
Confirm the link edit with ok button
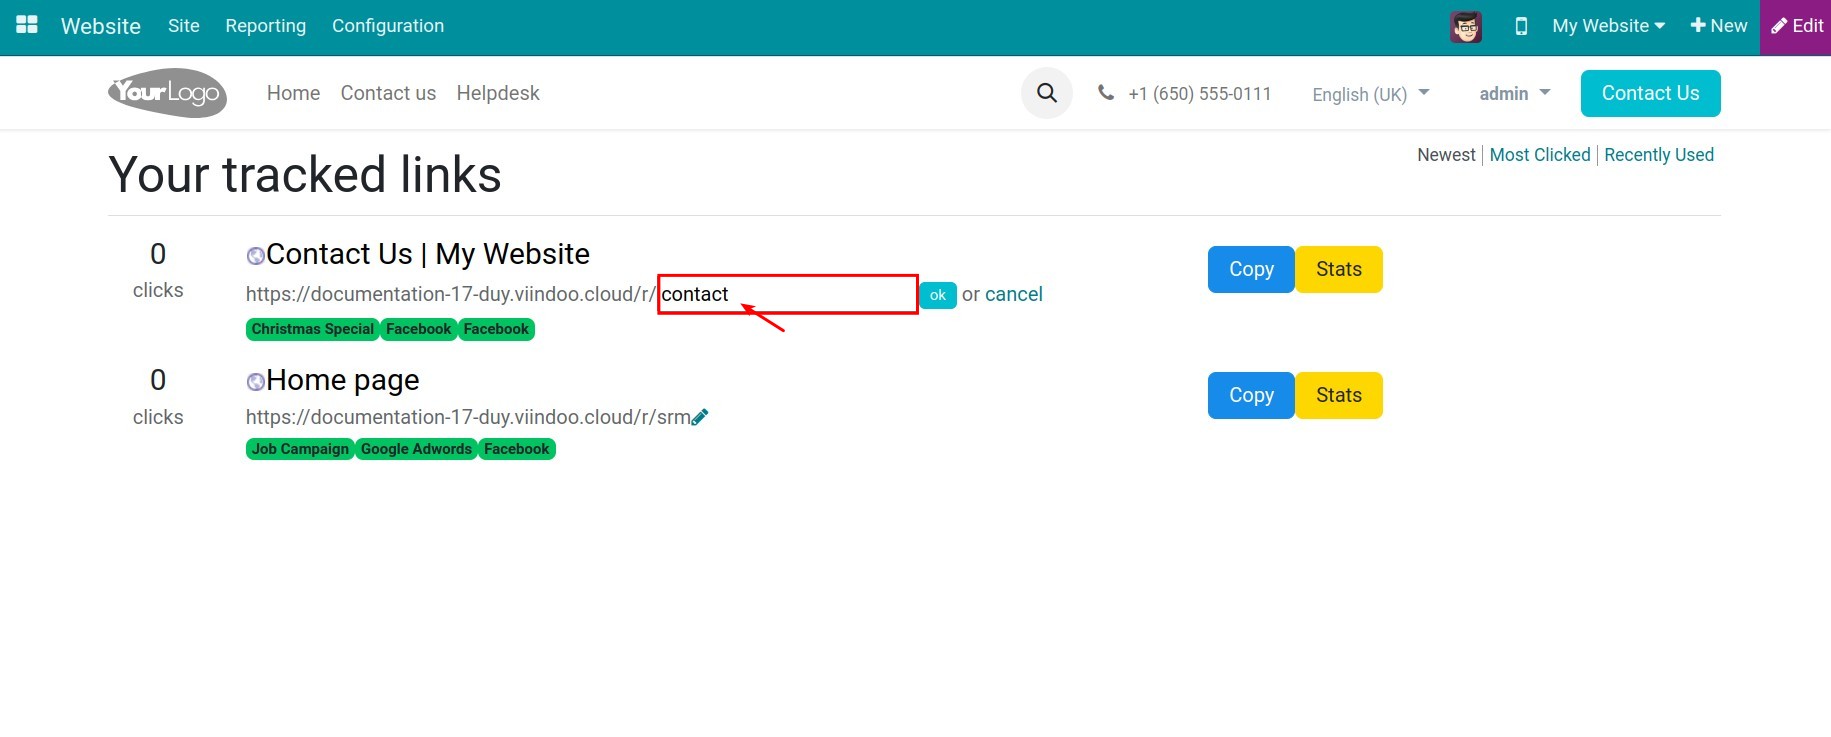938,295
